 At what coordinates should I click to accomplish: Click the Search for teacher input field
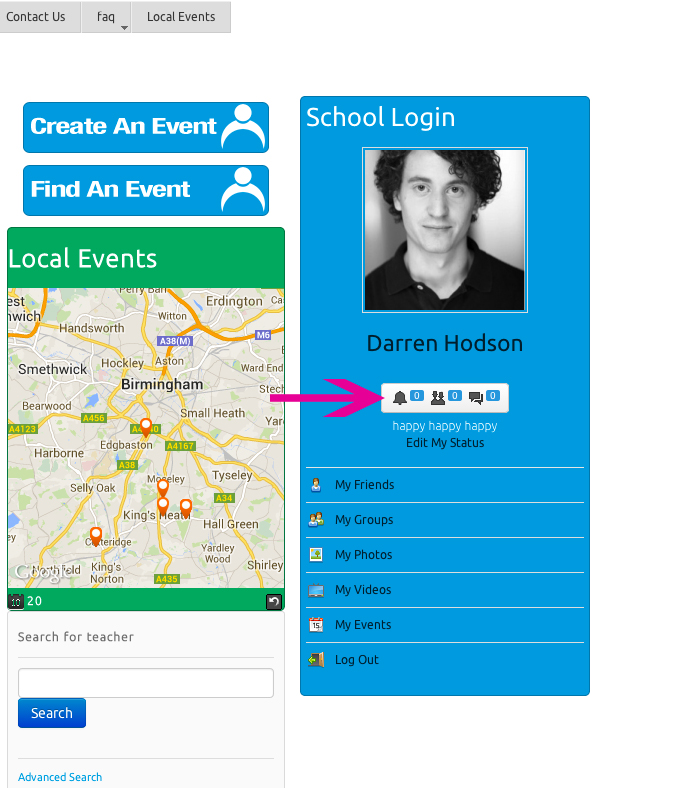(146, 683)
